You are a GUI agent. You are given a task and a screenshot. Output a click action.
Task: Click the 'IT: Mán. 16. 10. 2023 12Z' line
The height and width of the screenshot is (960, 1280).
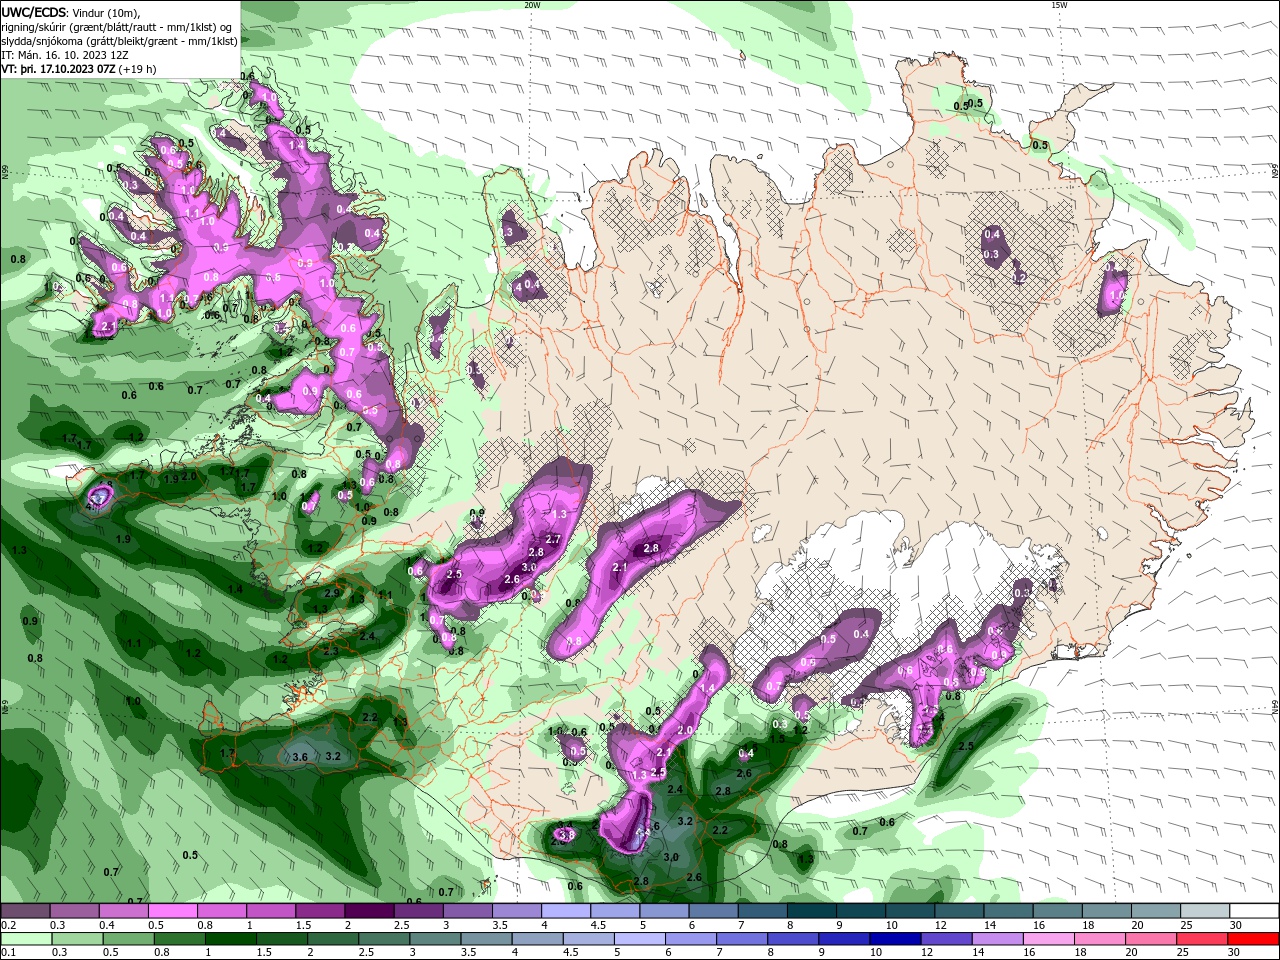tap(63, 55)
